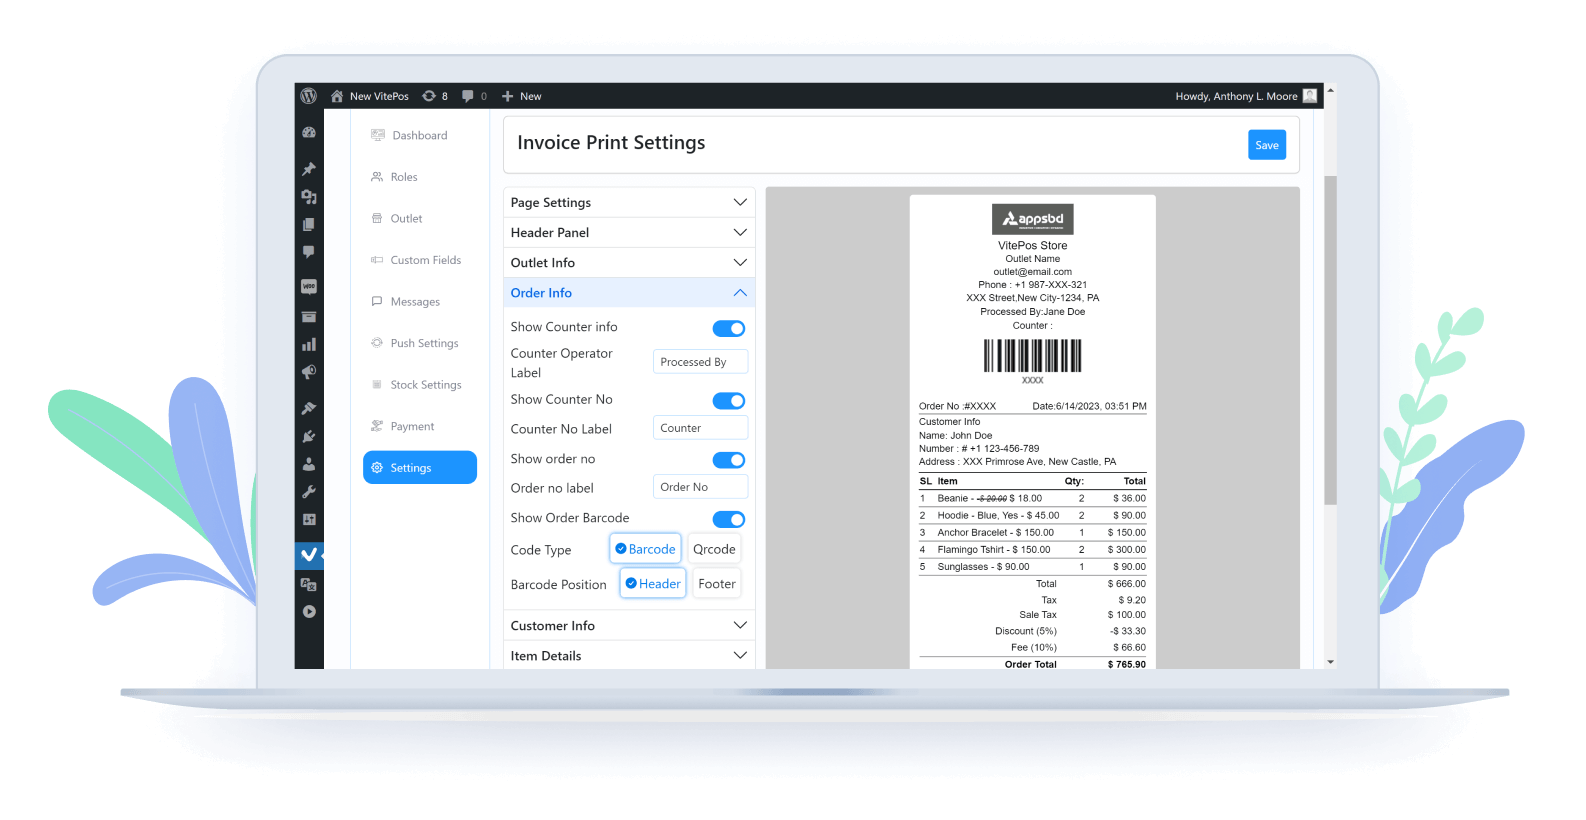Click the barcode image in invoice preview

(1032, 356)
